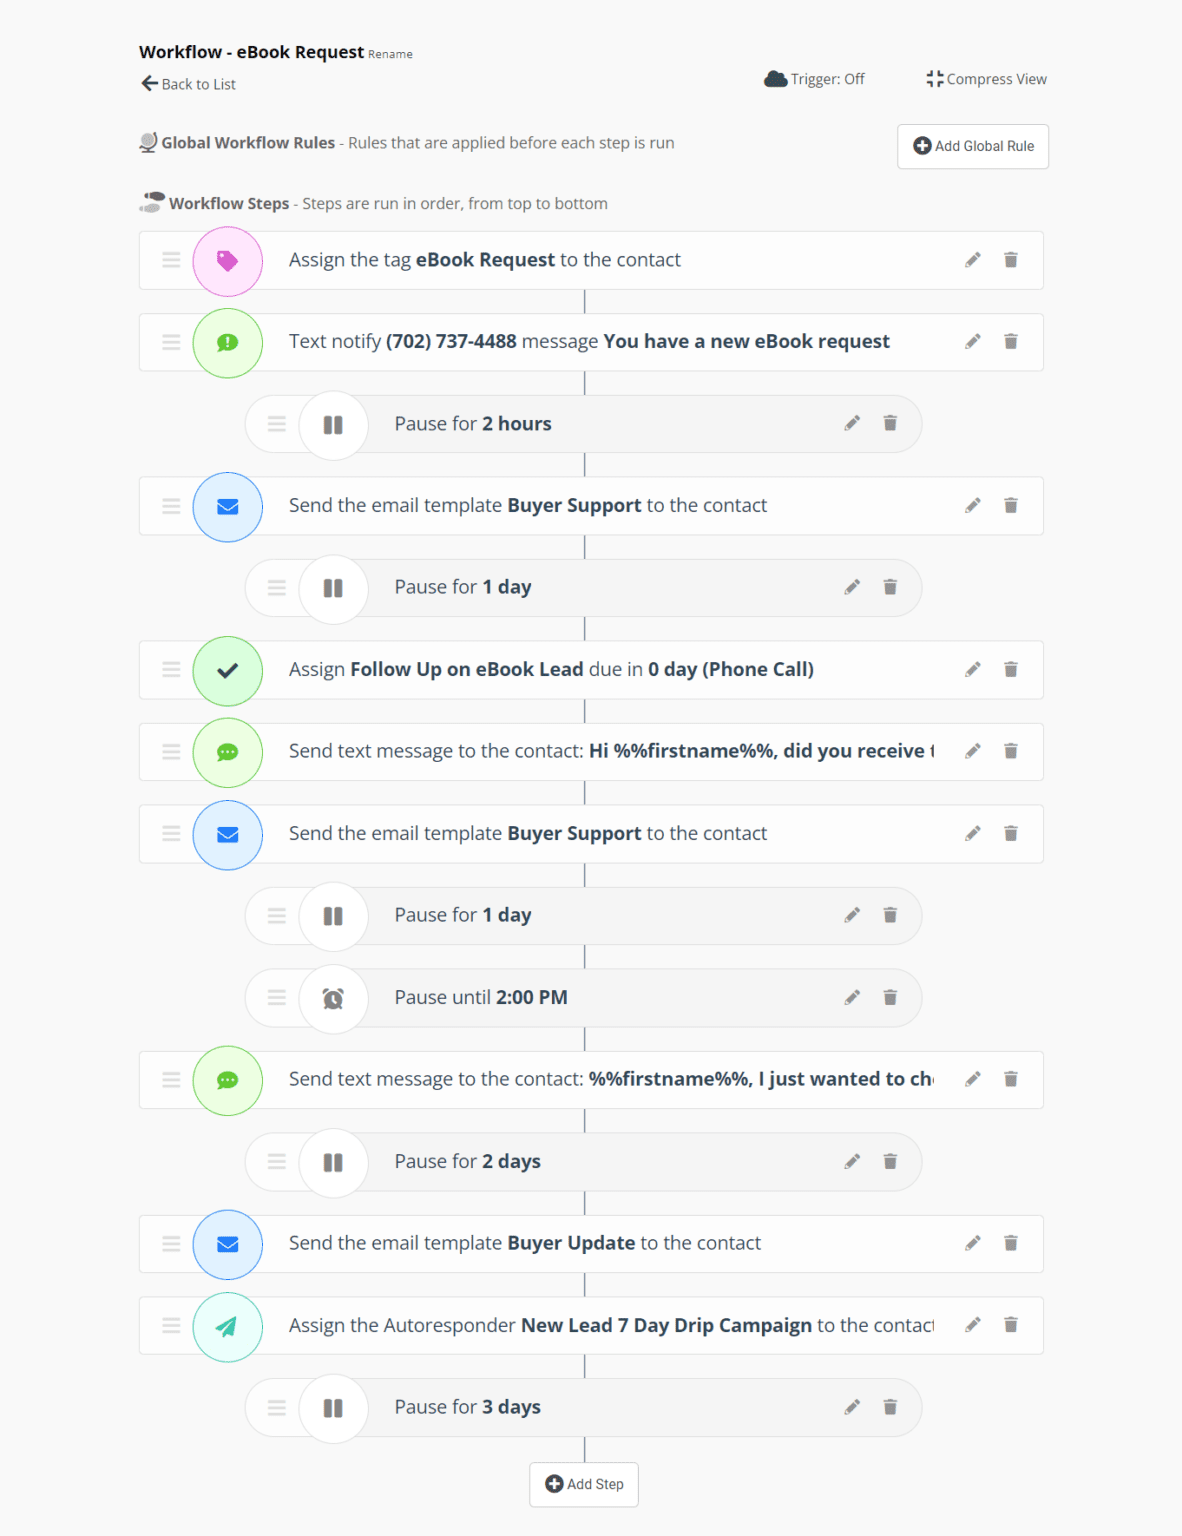Toggle Compress View
This screenshot has height=1536, width=1182.
click(986, 79)
